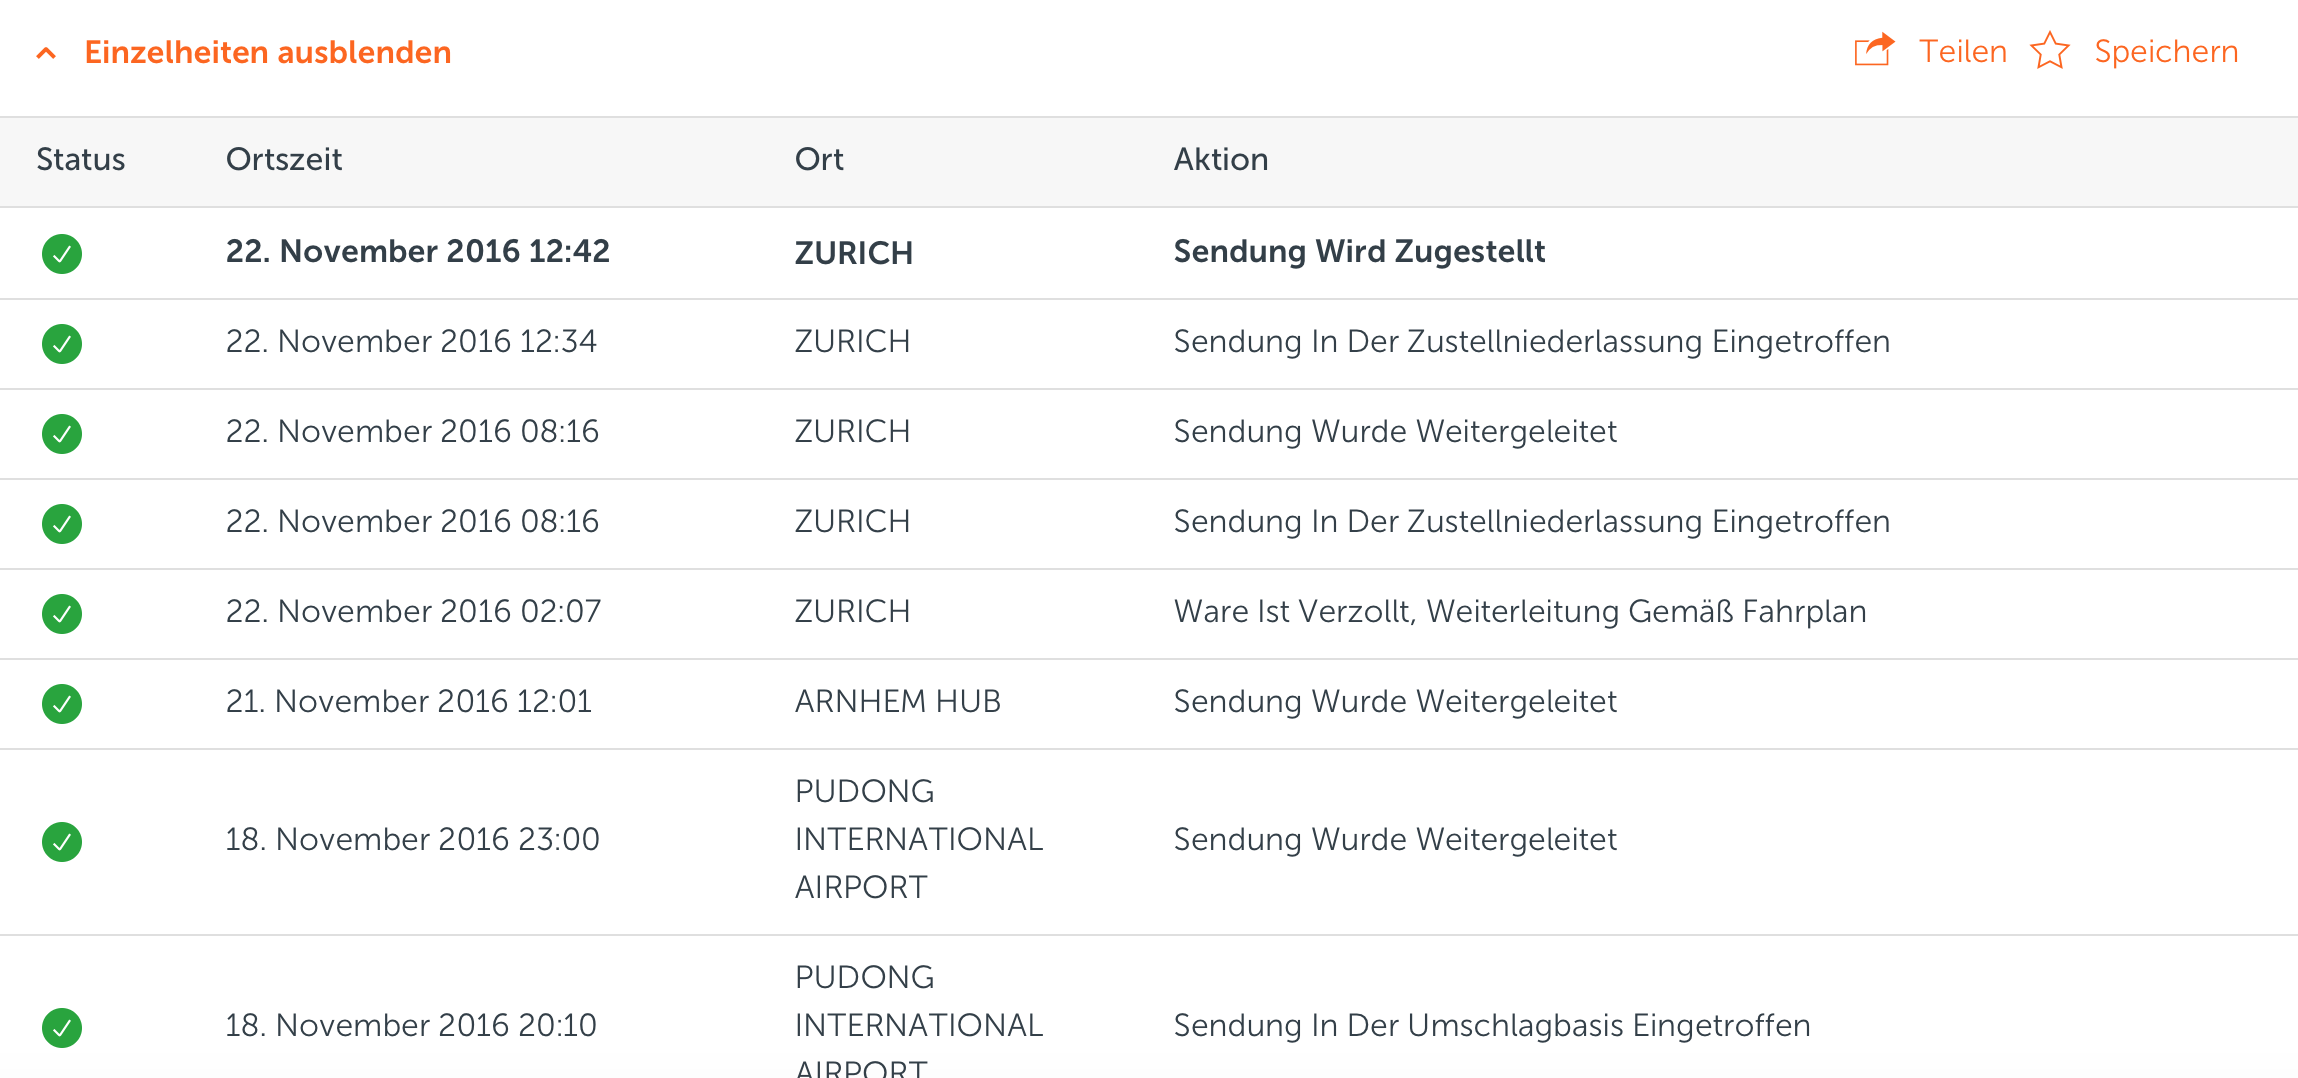Select Sendung In Der Umschlagbasis Eingetroffen text

(x=1491, y=1026)
